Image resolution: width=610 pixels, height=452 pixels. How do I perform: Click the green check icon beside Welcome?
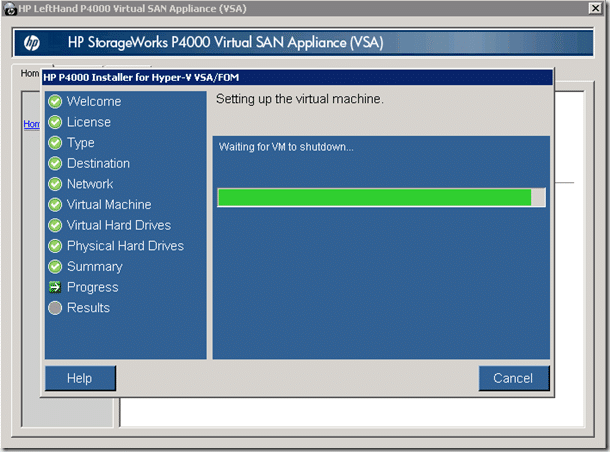coord(55,102)
